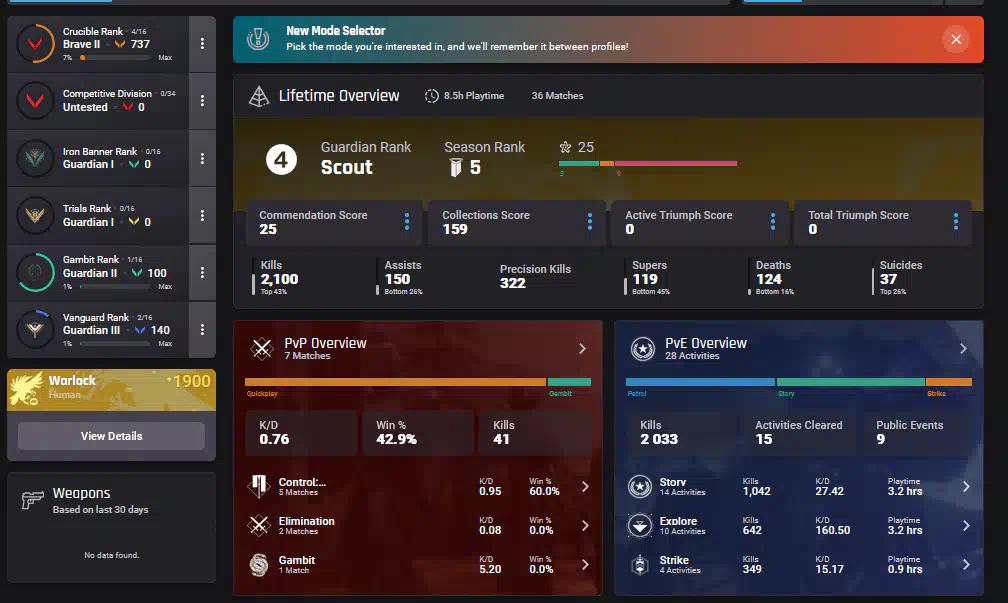Click the PvE Patrol/Story/Strike distribution bar
The height and width of the screenshot is (603, 1008).
pyautogui.click(x=799, y=382)
